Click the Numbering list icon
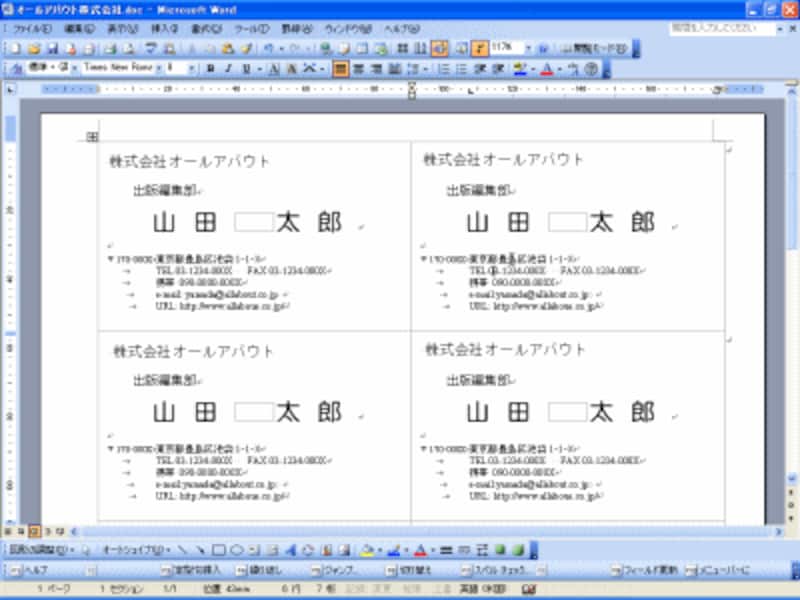The width and height of the screenshot is (800, 600). pos(443,68)
